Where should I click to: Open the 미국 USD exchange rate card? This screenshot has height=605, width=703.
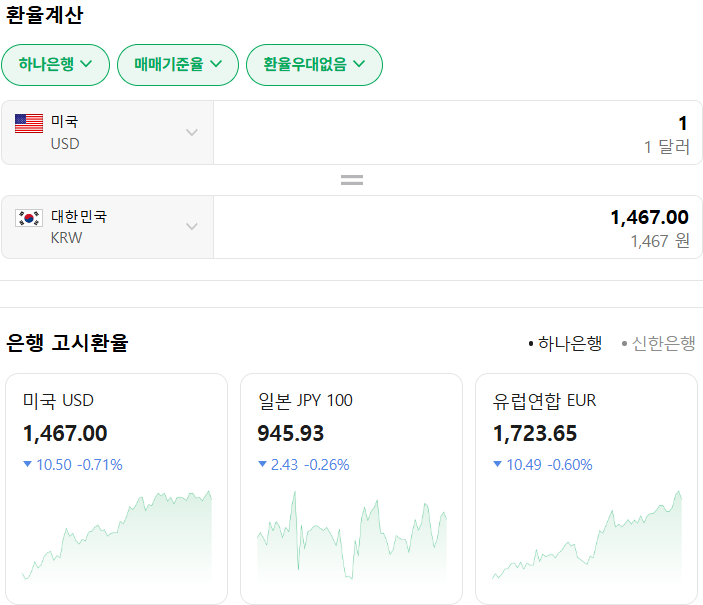click(116, 420)
